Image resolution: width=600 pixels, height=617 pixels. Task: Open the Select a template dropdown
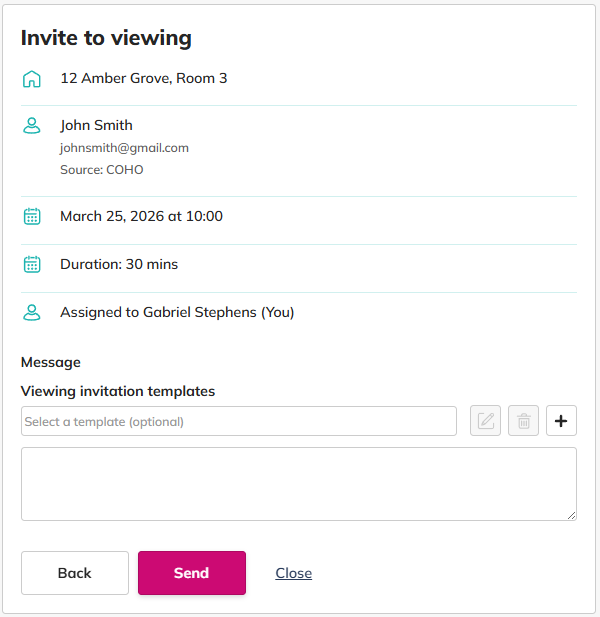tap(238, 421)
